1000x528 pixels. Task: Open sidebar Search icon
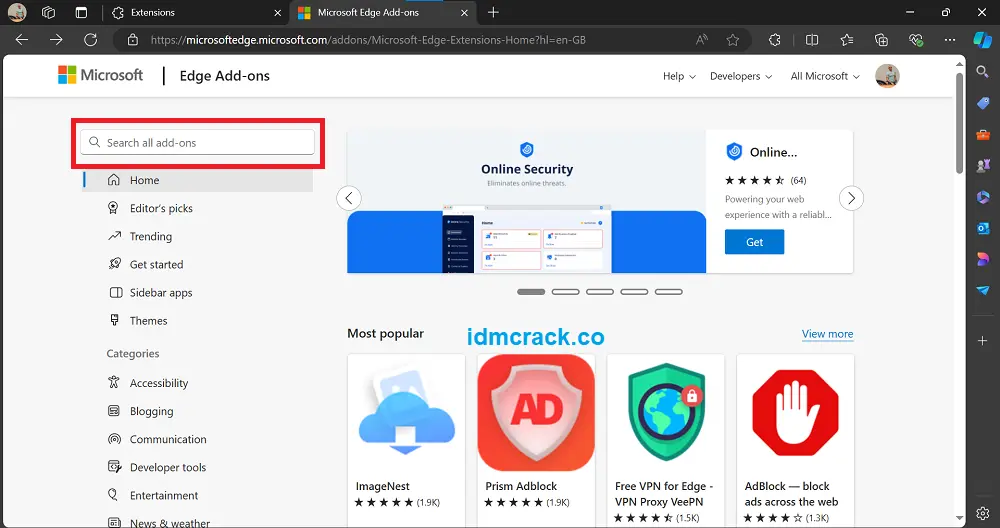pos(983,72)
